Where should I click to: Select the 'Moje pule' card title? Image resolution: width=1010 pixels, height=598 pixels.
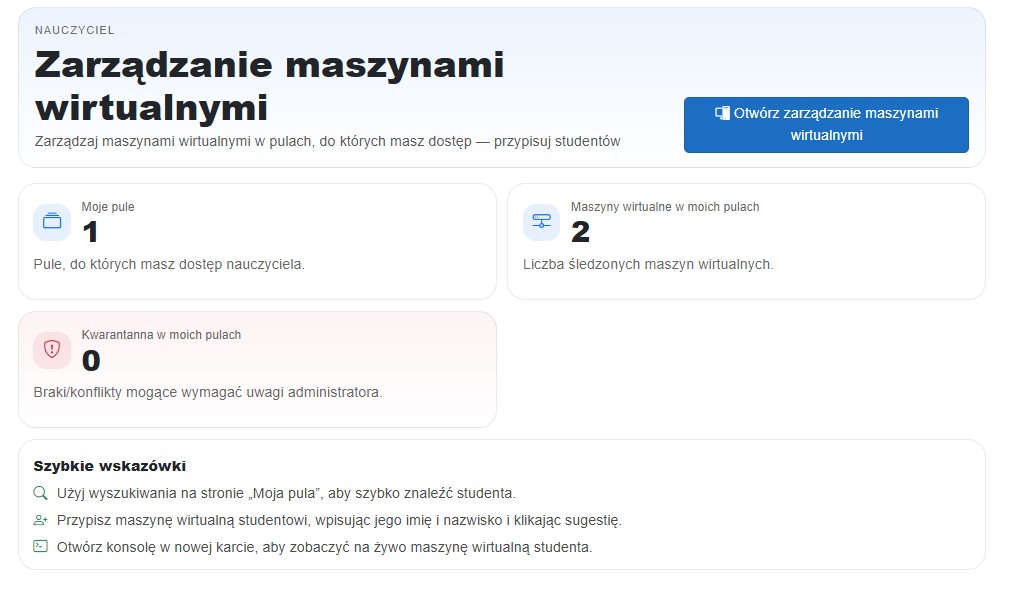tap(110, 206)
